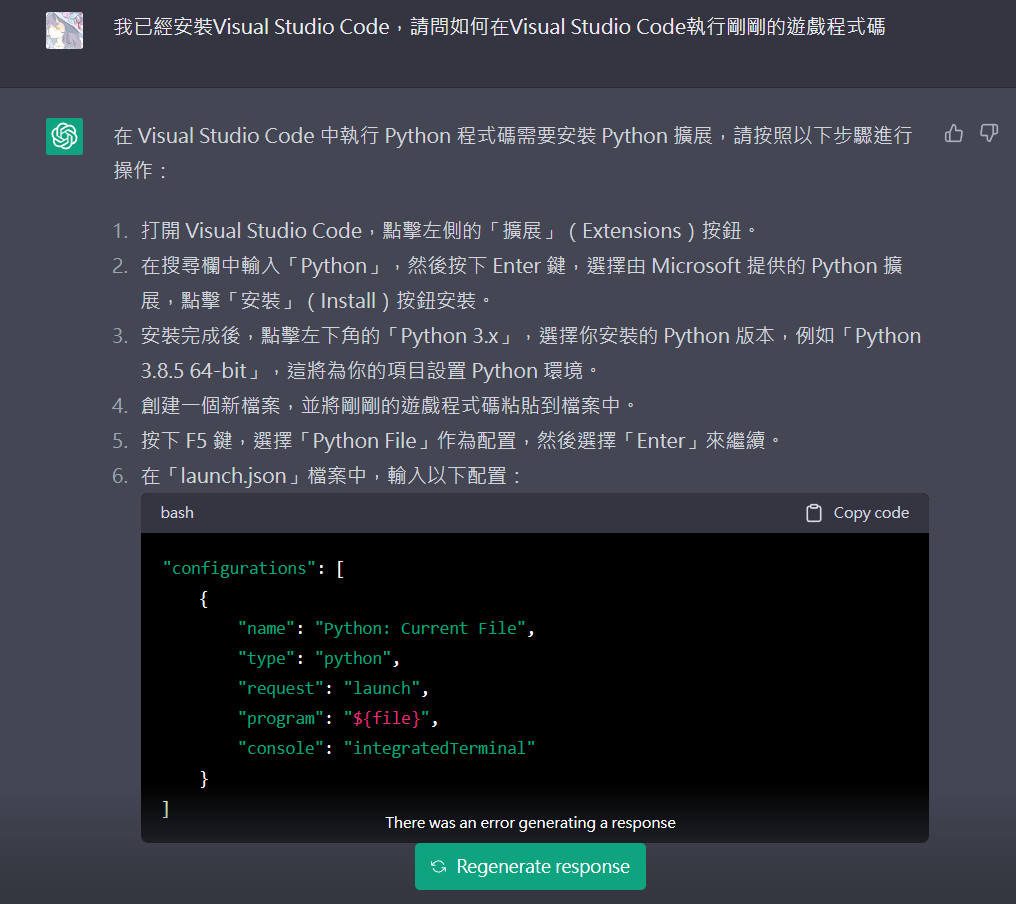
Task: Click the bash language label
Action: pyautogui.click(x=177, y=513)
